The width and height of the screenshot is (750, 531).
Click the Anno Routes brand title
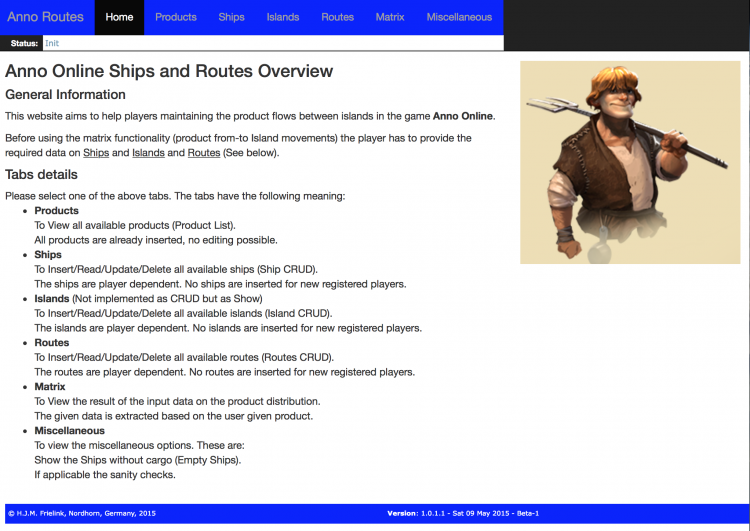tap(45, 17)
